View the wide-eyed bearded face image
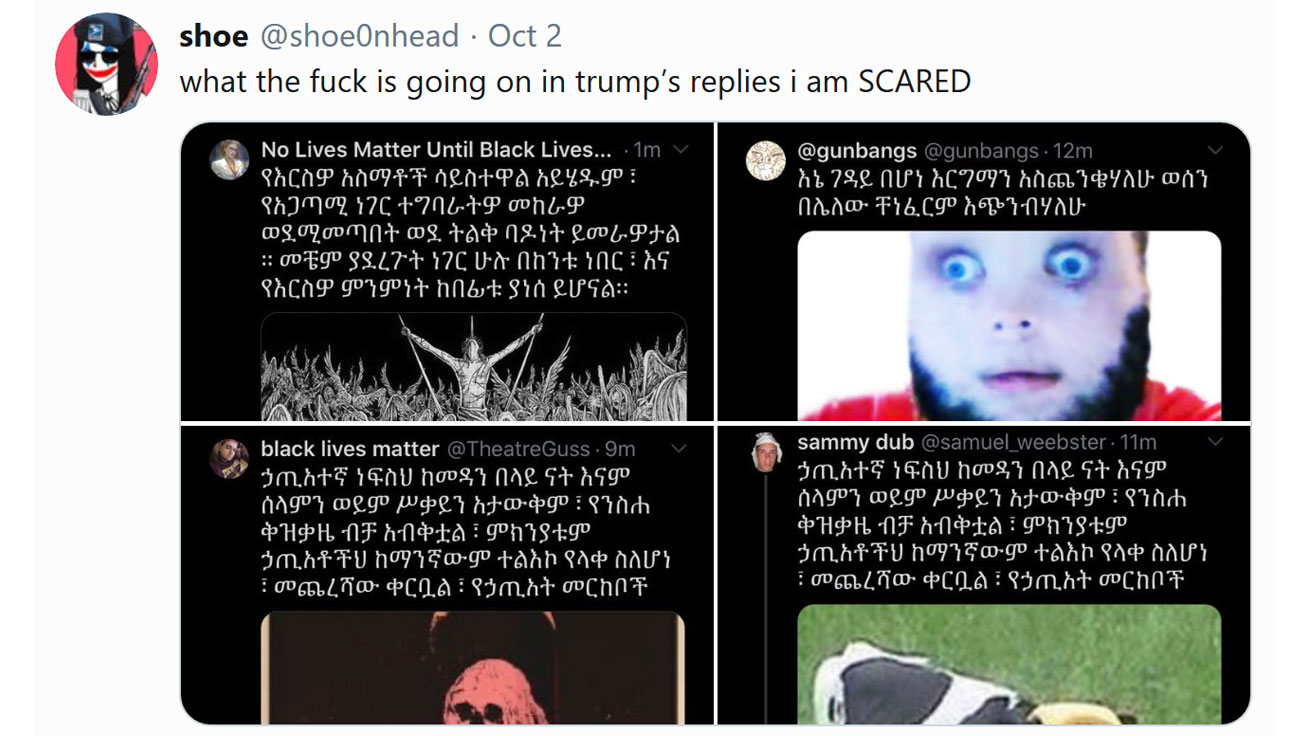 [1009, 325]
